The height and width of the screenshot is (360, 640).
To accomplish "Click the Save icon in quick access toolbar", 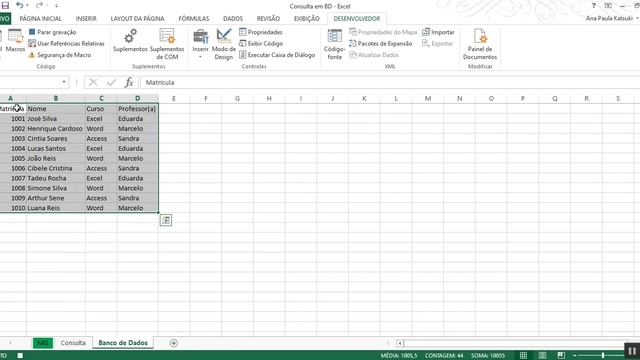I will tap(5, 5).
